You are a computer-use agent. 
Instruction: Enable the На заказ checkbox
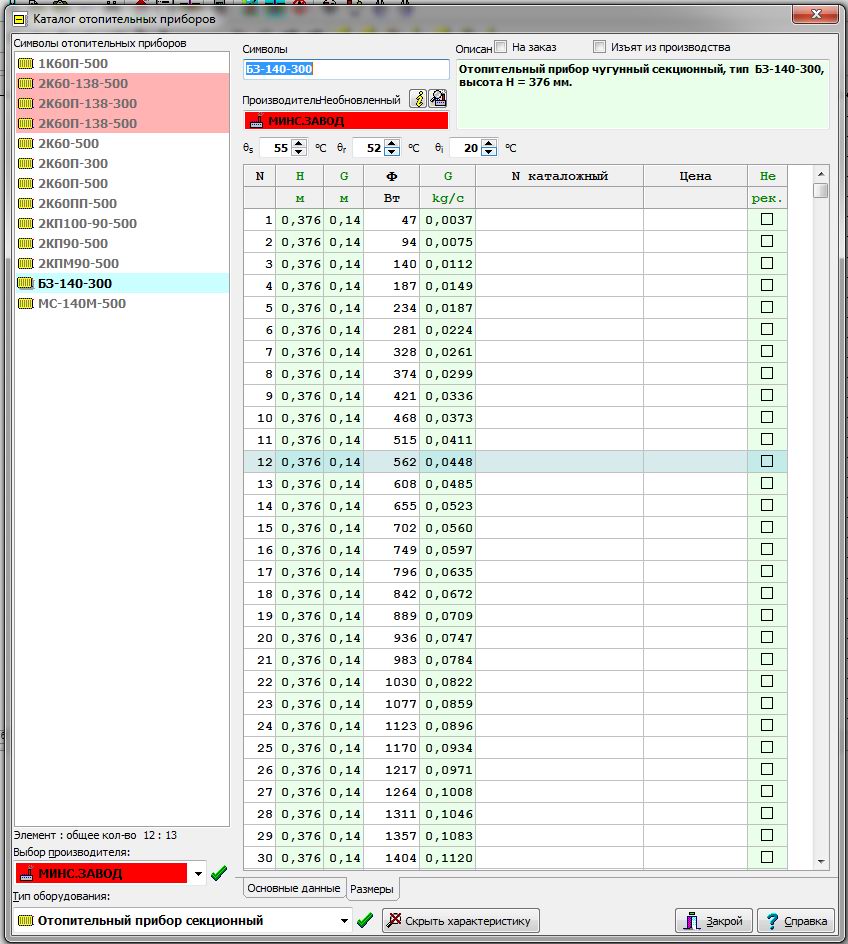click(x=501, y=47)
